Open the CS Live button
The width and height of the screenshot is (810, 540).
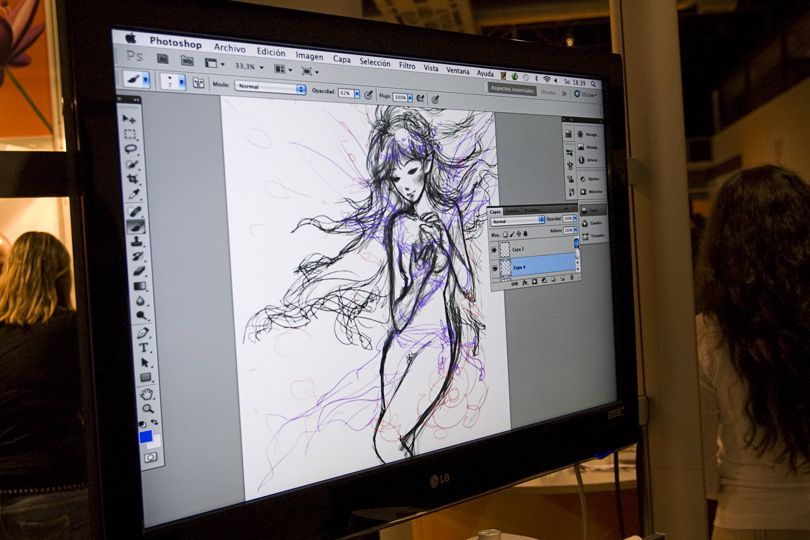pos(586,95)
